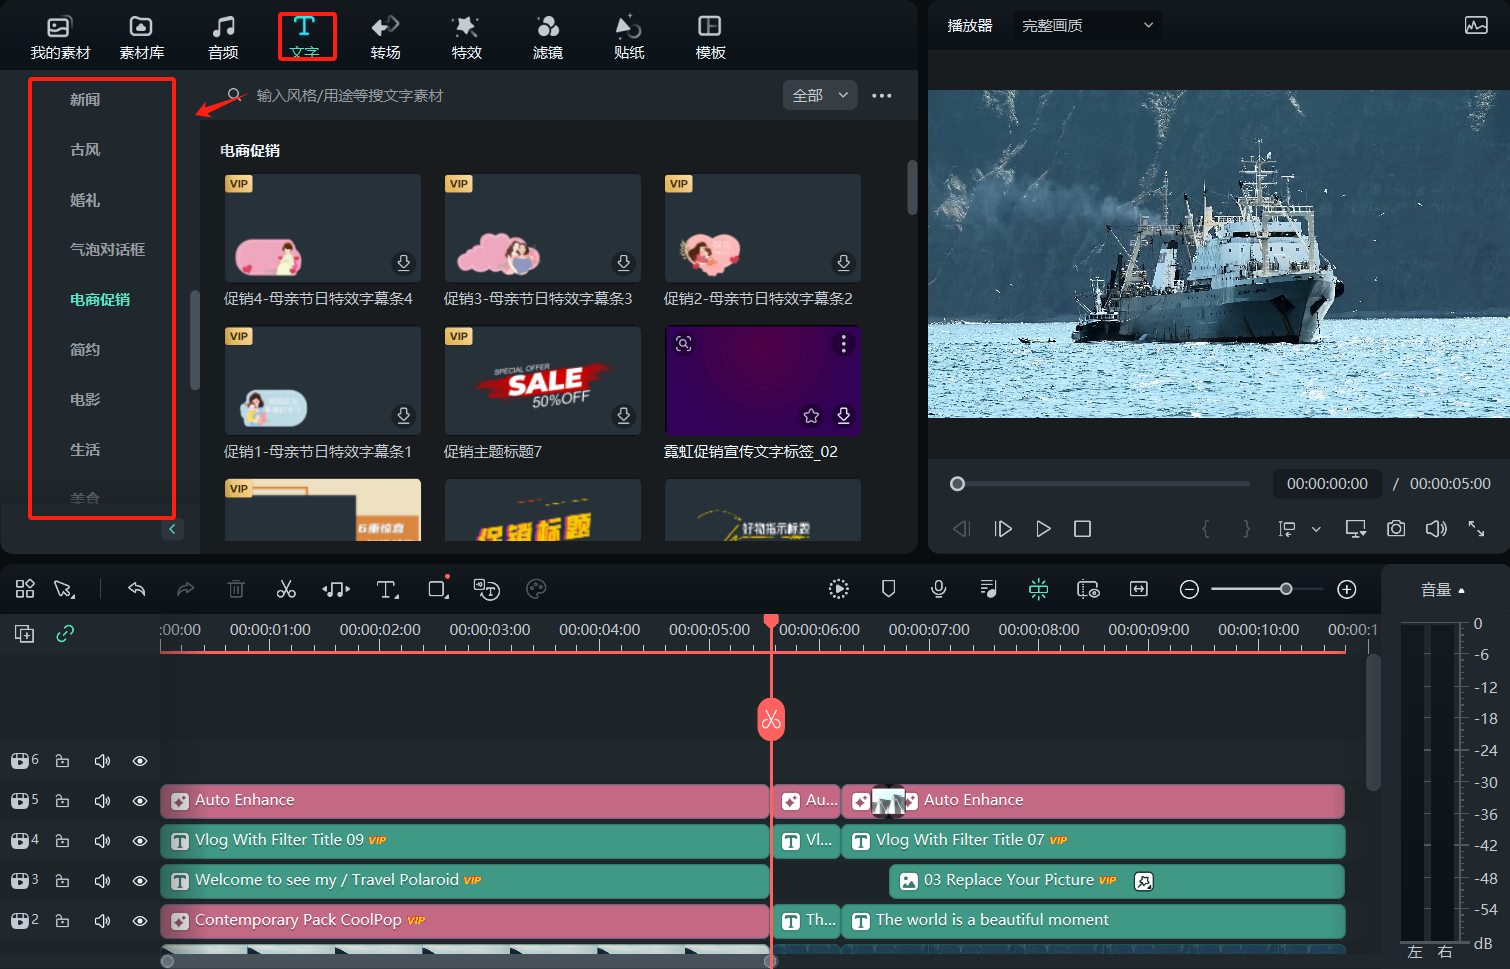Click the timeline zoom in plus icon
The width and height of the screenshot is (1510, 969).
[x=1347, y=589]
